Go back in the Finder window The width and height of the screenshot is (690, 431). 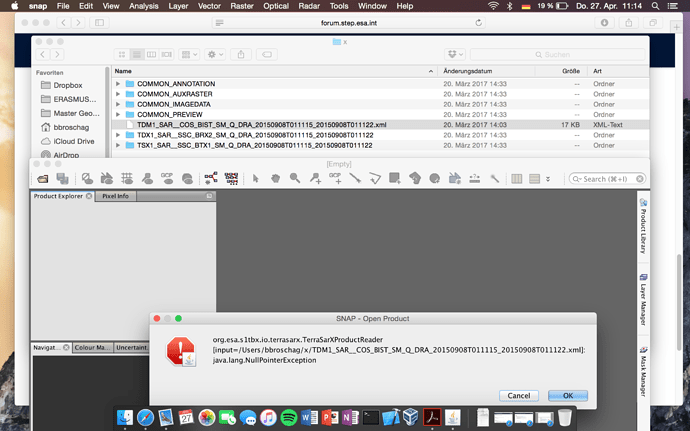(42, 55)
